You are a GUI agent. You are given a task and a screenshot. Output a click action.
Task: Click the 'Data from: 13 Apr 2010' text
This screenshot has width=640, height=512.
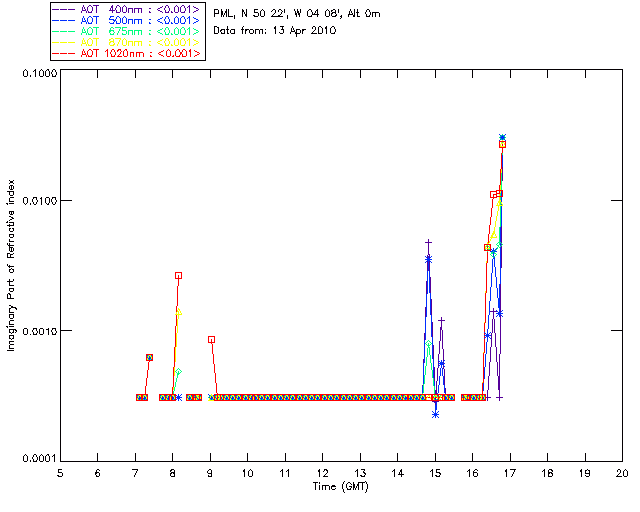click(275, 31)
